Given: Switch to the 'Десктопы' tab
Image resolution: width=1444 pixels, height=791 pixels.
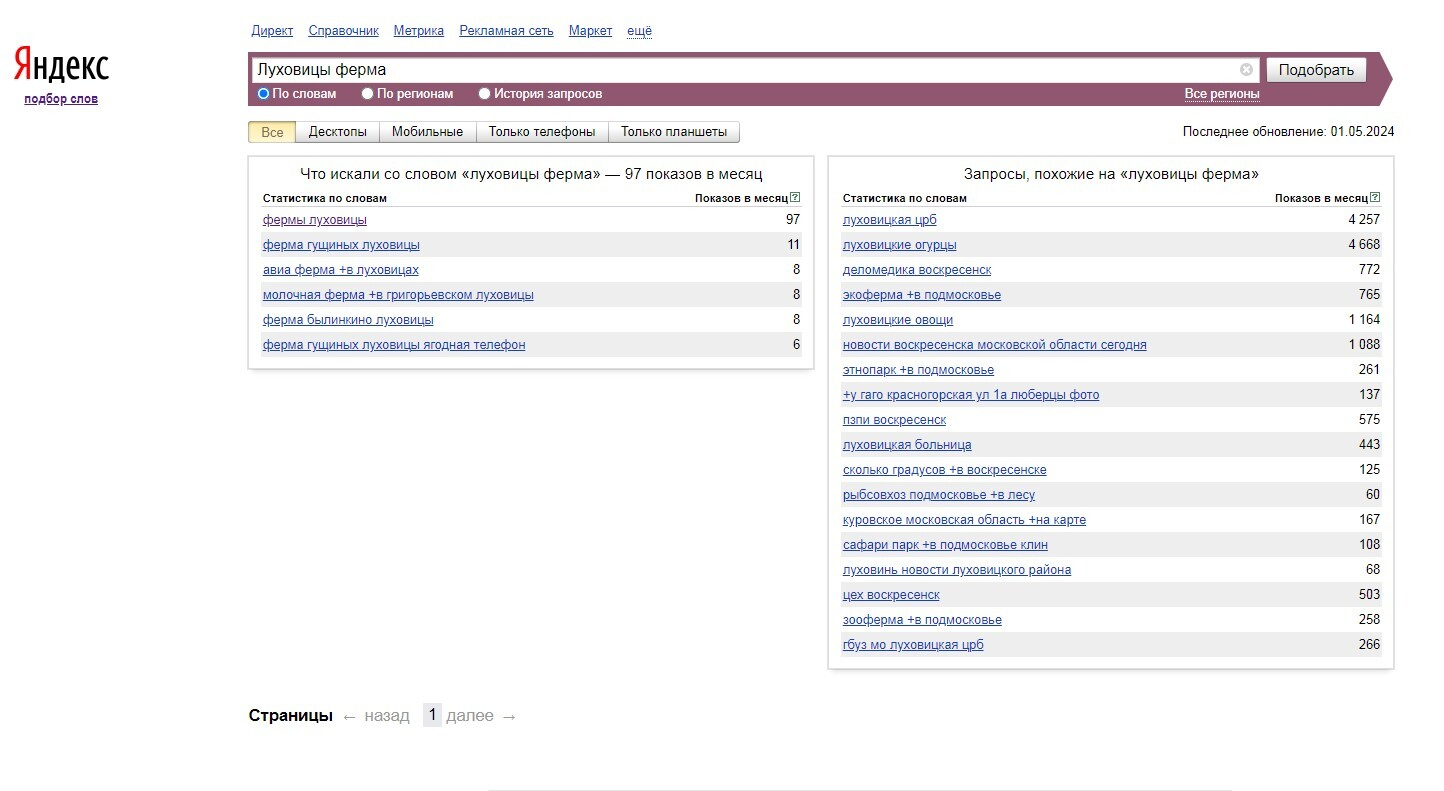Looking at the screenshot, I should [338, 132].
